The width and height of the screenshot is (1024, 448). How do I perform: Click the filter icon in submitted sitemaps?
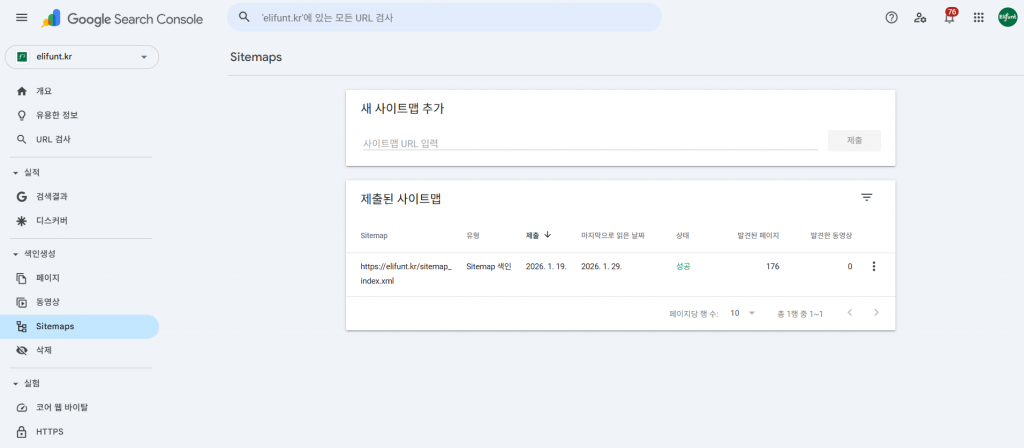(866, 198)
